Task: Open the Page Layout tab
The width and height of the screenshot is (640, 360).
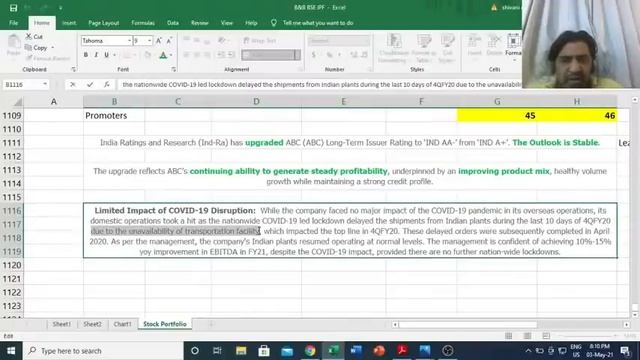Action: coord(104,23)
